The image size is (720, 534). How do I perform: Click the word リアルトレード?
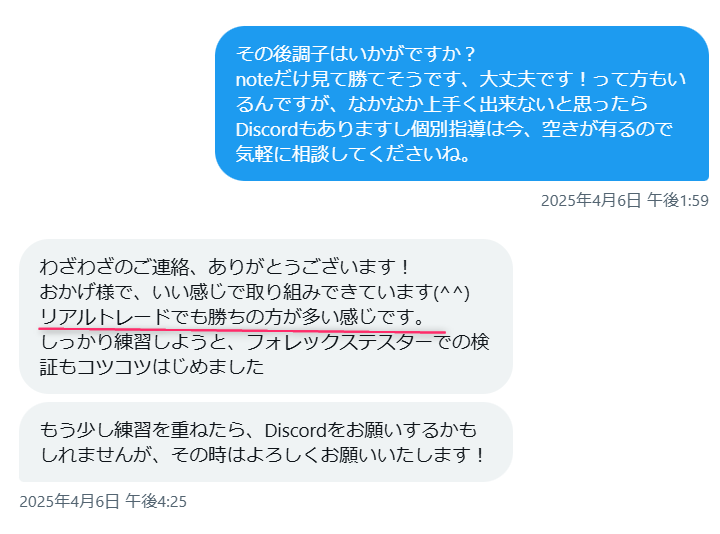pos(105,317)
